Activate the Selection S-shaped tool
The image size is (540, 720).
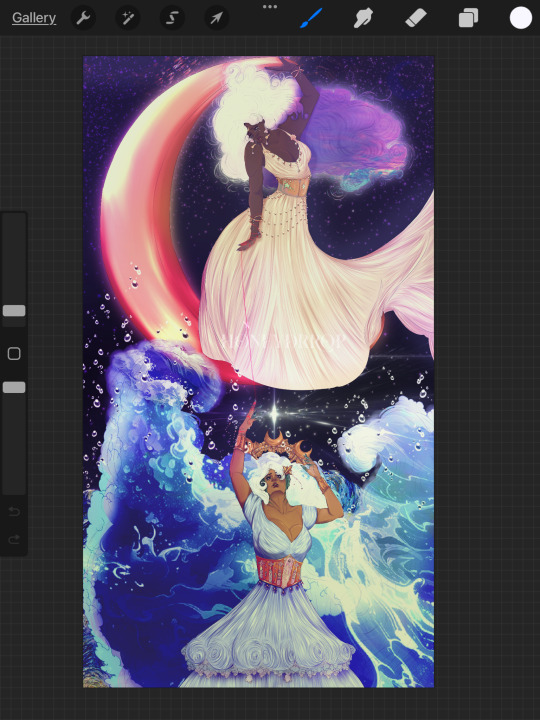172,18
